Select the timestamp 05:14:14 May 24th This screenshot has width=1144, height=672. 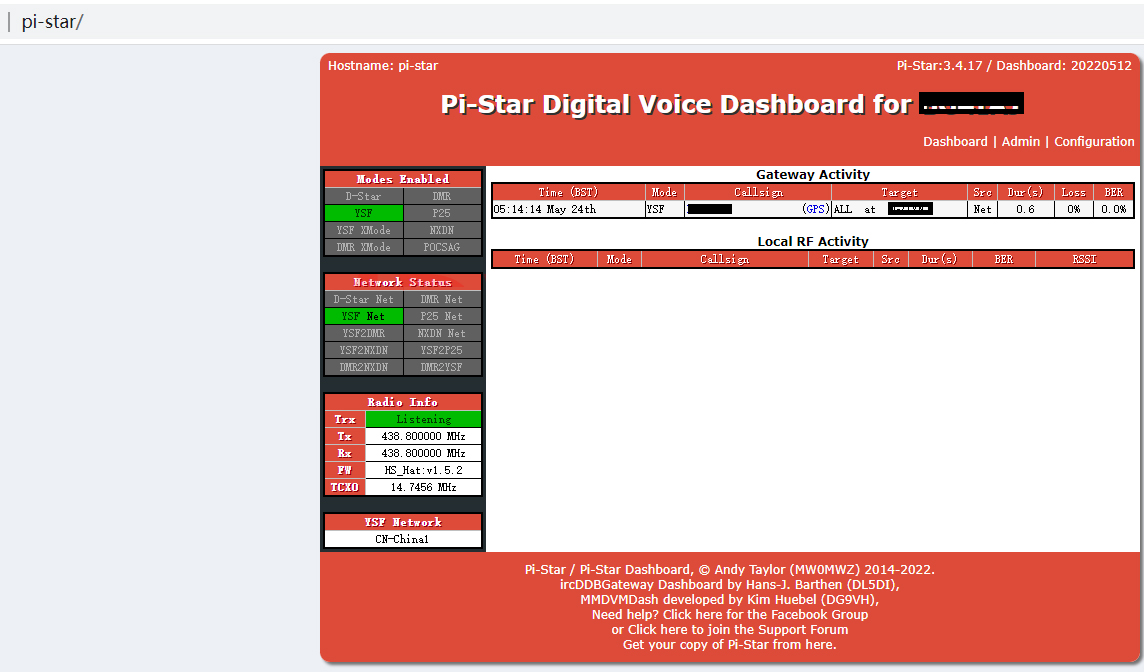tap(545, 209)
